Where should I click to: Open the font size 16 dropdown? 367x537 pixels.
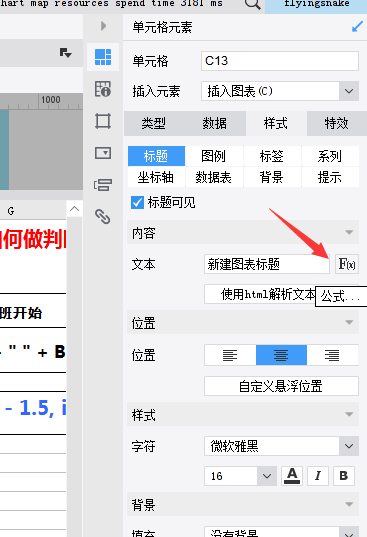coord(267,476)
